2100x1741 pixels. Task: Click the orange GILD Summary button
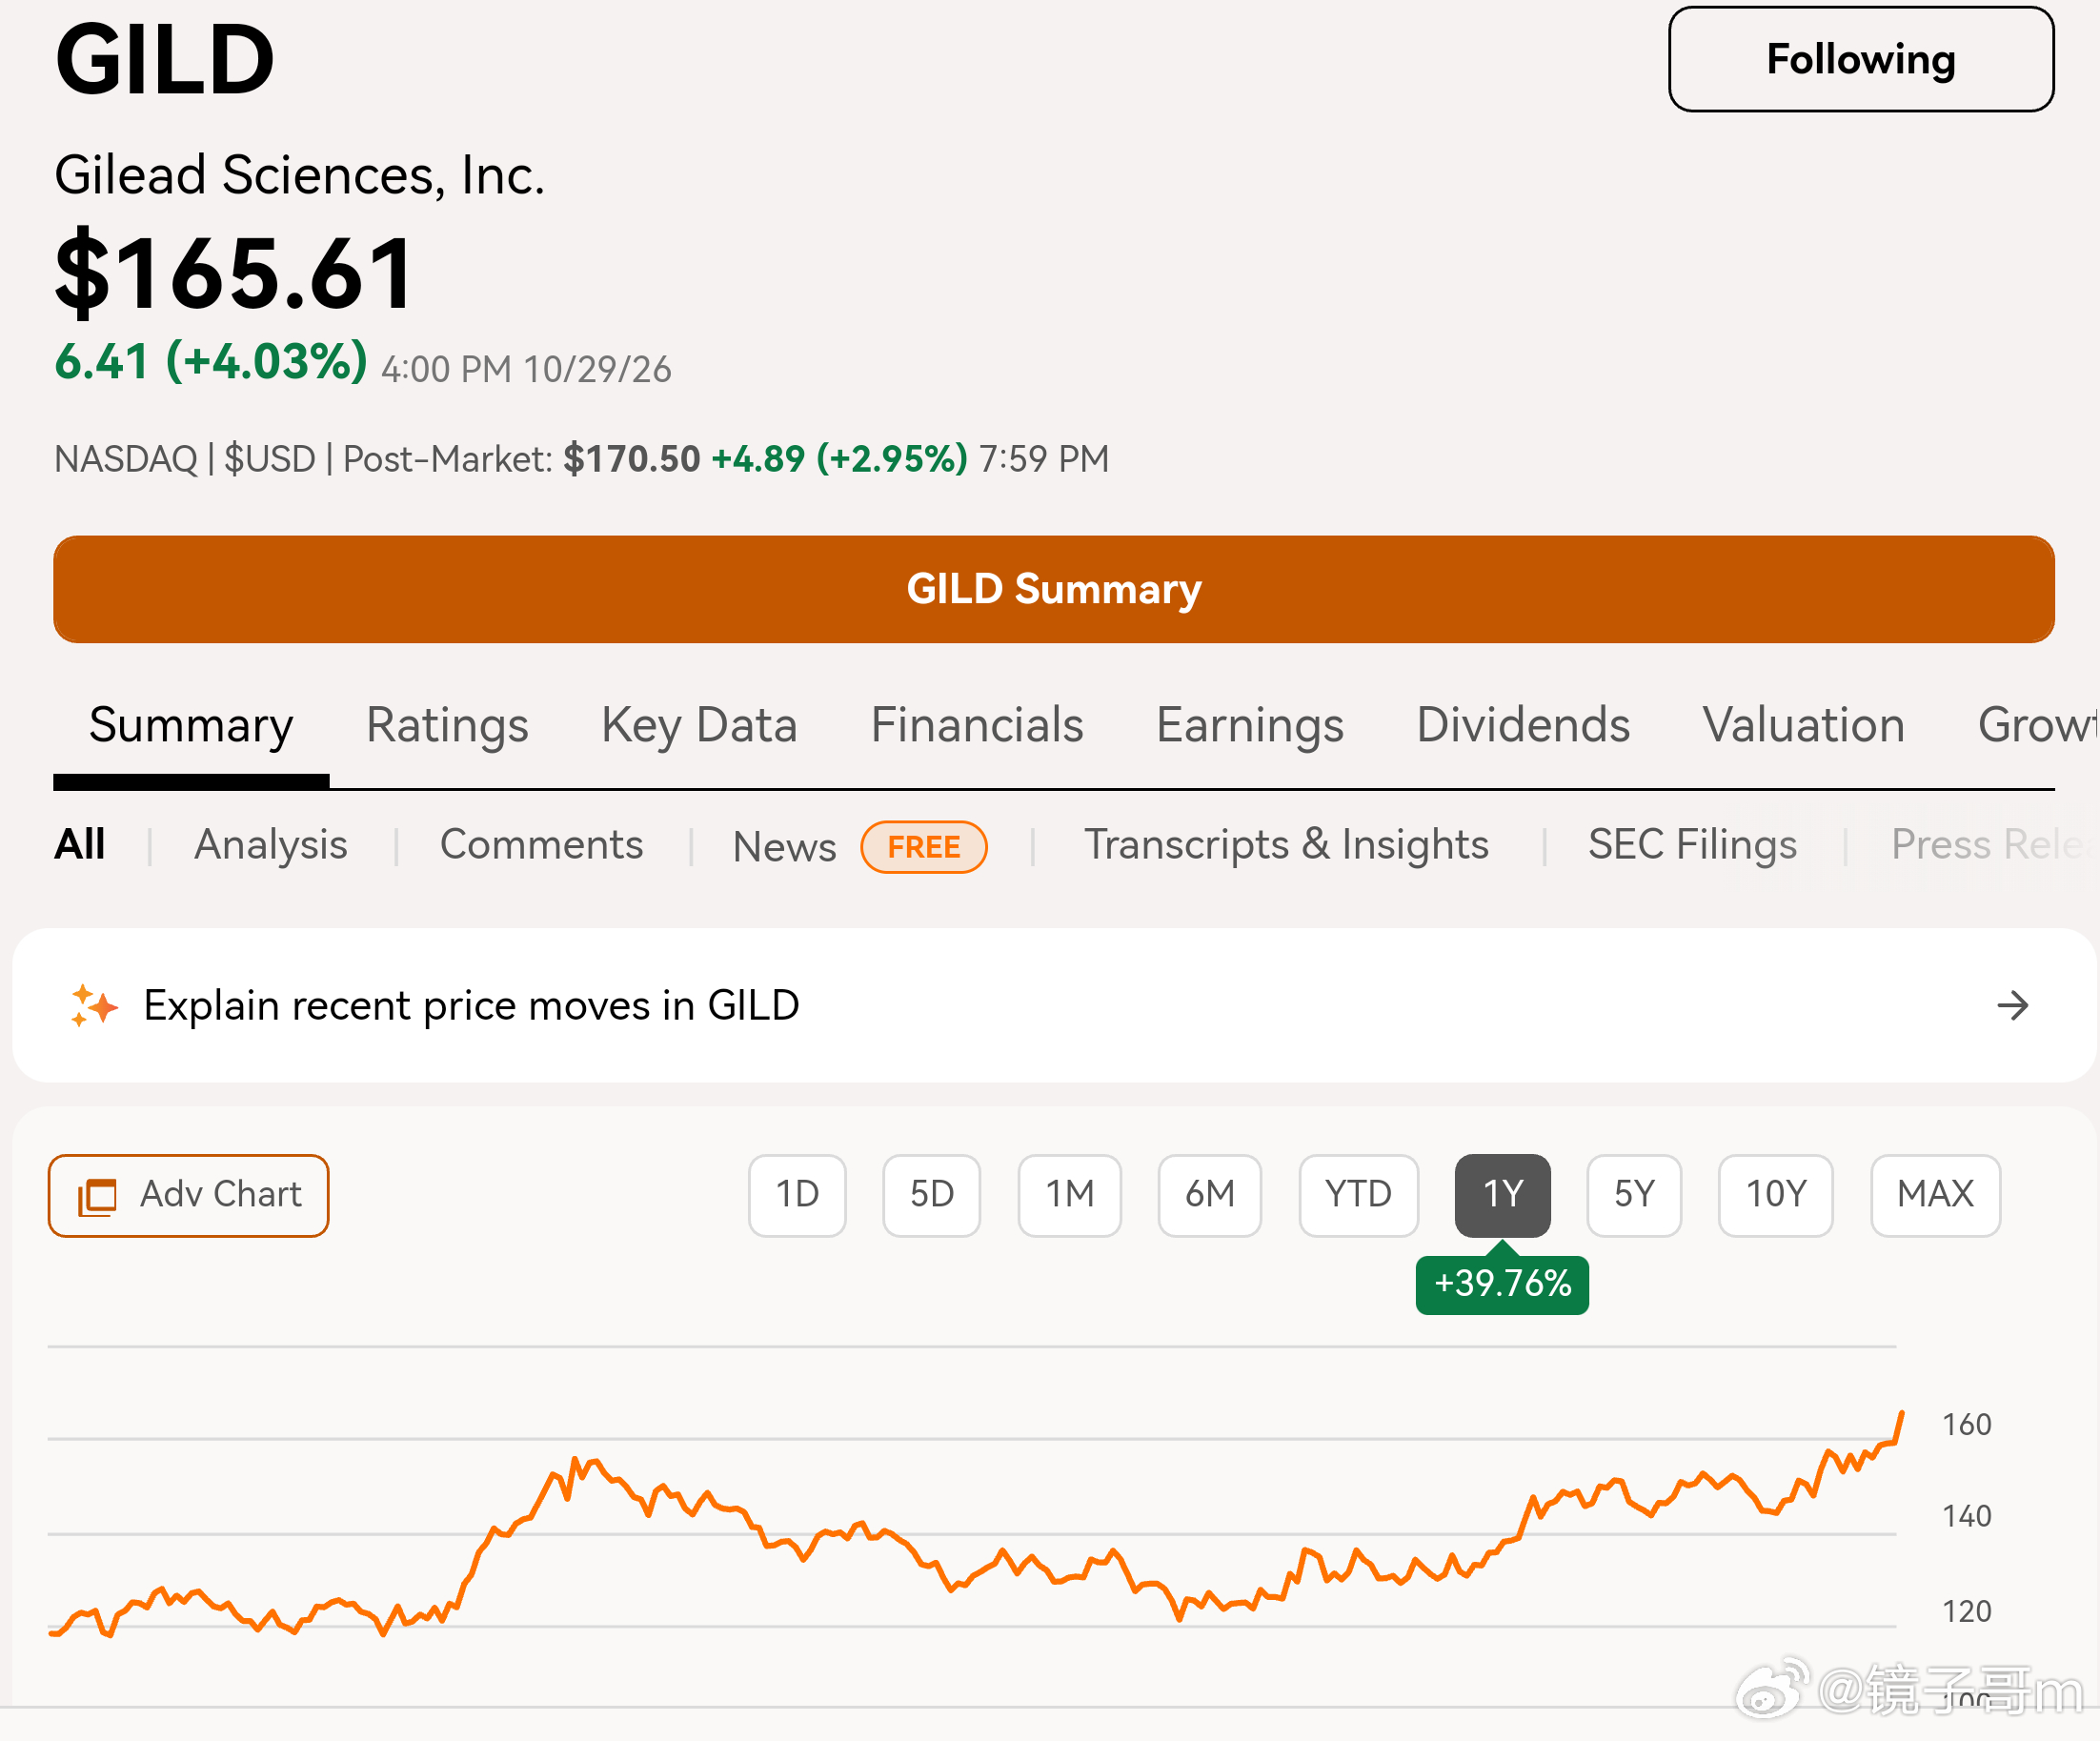(x=1054, y=589)
